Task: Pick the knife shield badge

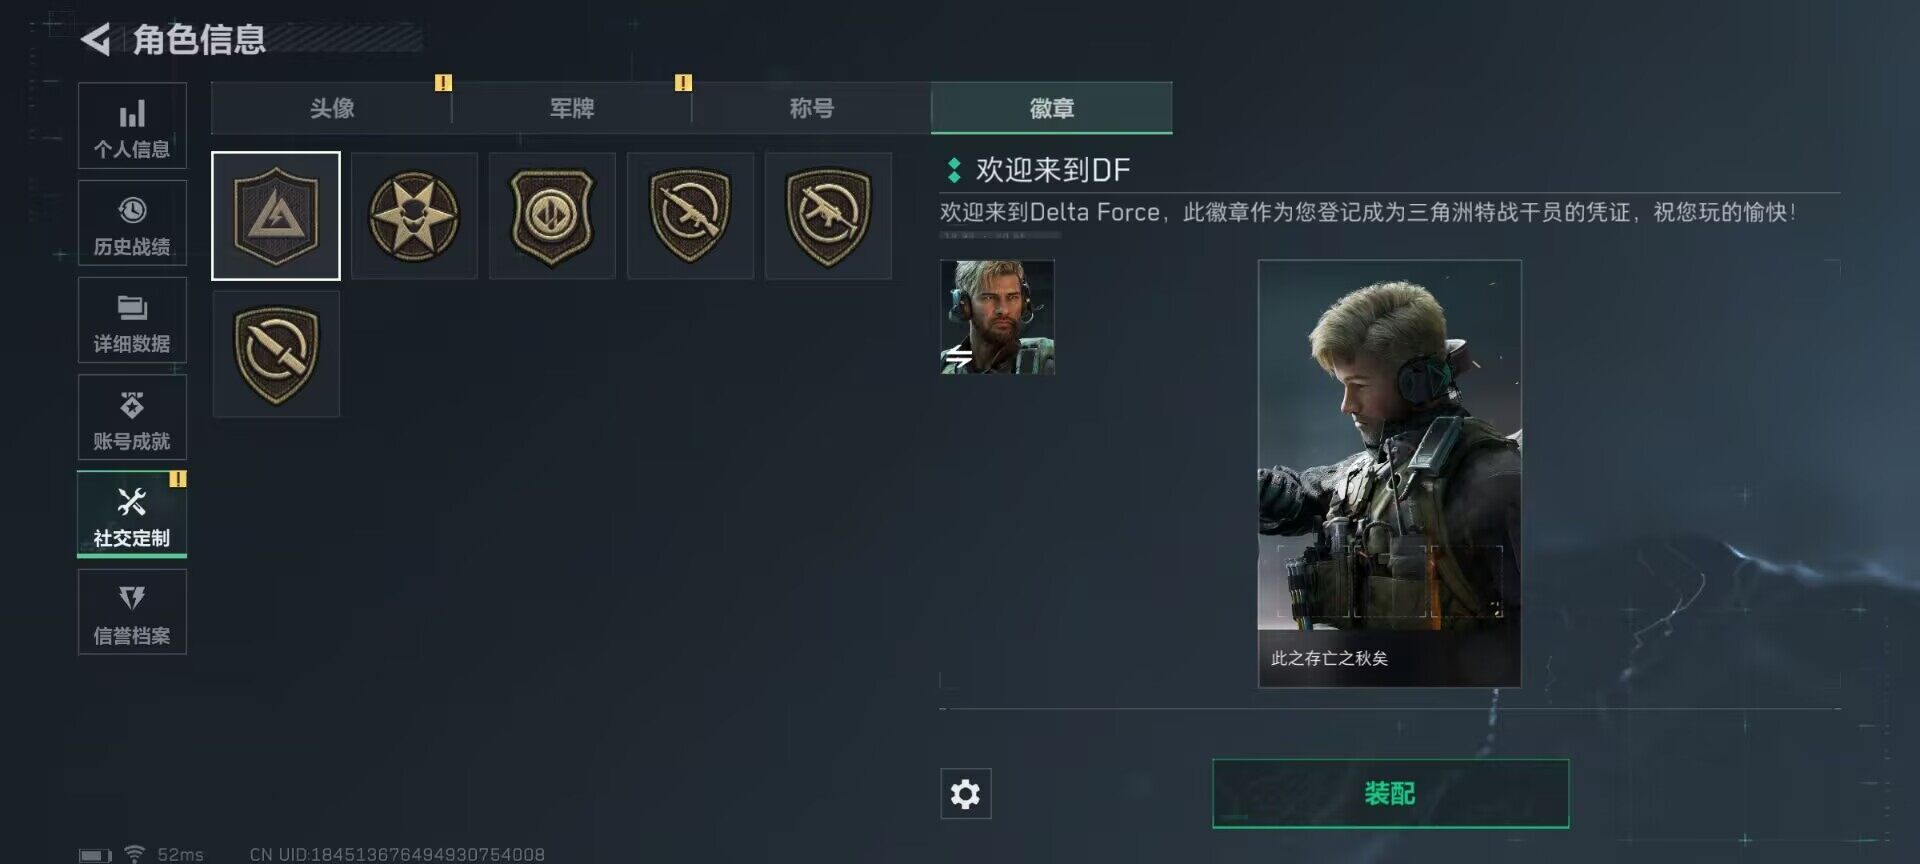Action: (x=276, y=354)
